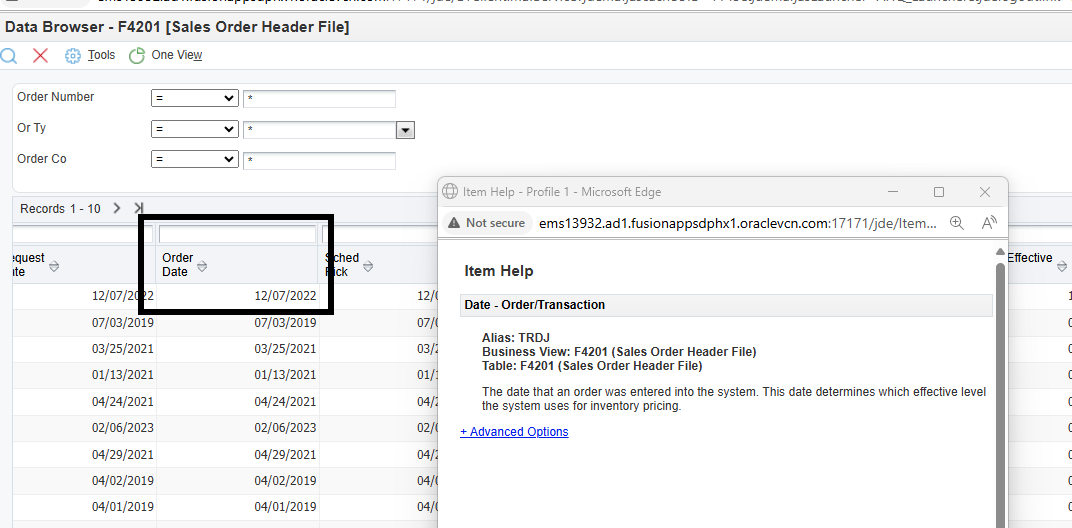This screenshot has width=1072, height=528.
Task: Open Order Number operator dropdown
Action: (195, 98)
